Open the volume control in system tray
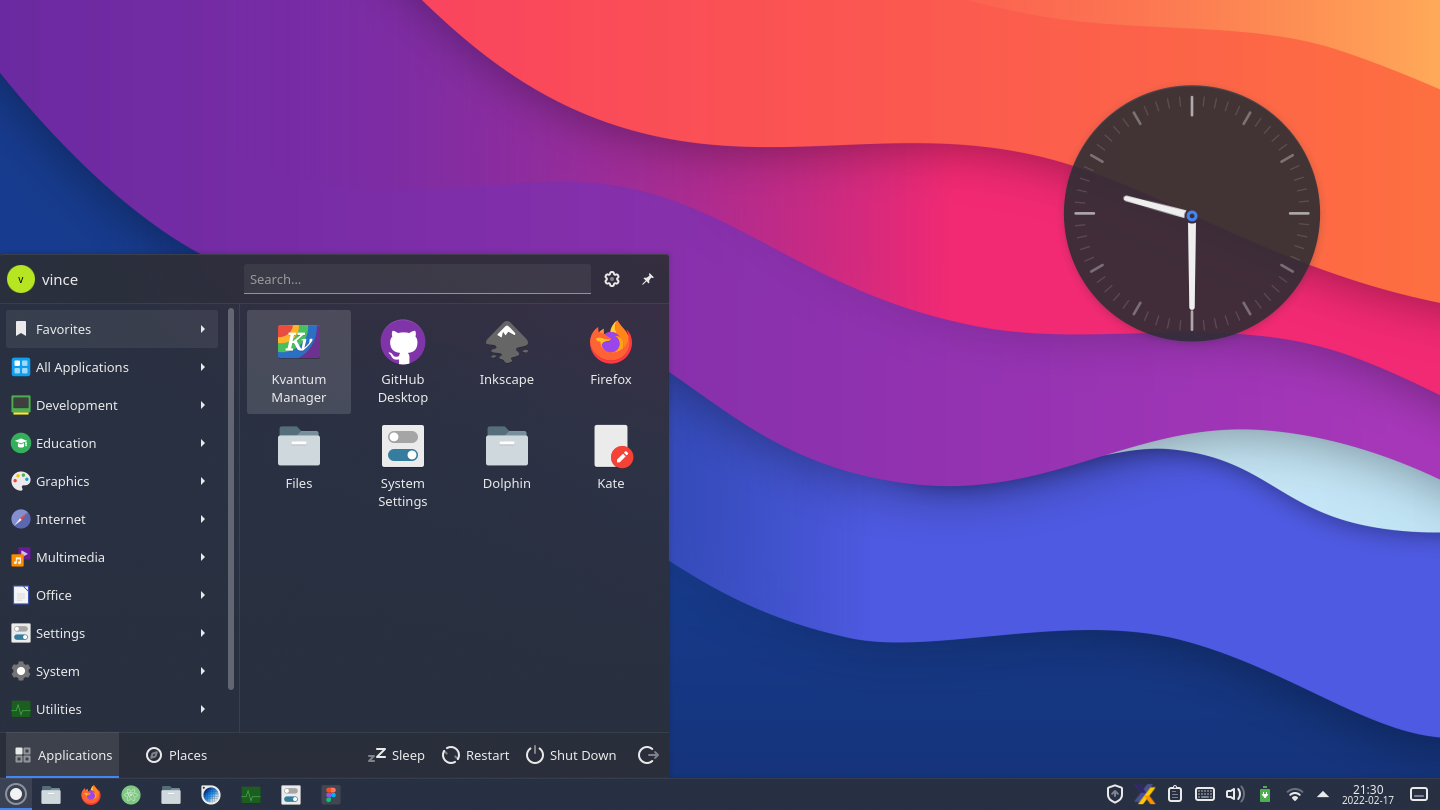 tap(1235, 794)
